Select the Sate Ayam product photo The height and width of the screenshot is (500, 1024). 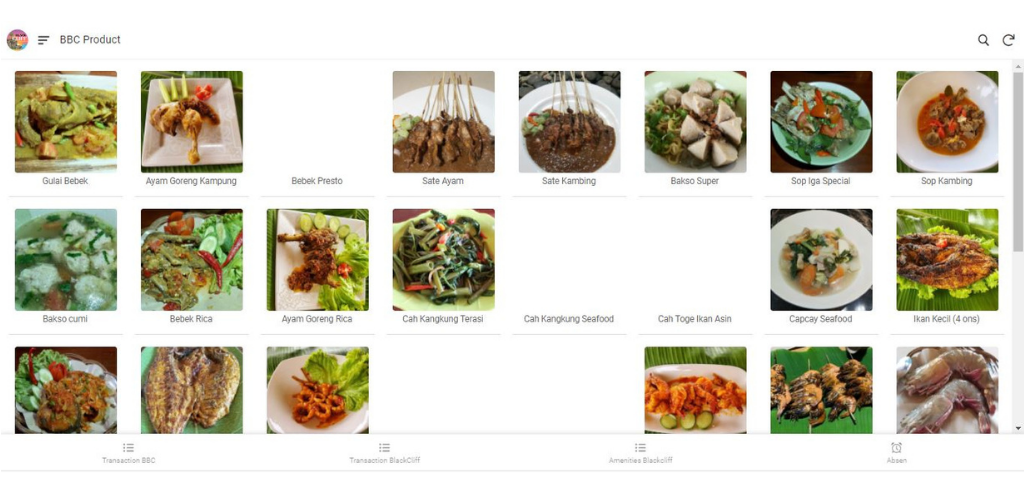click(443, 122)
